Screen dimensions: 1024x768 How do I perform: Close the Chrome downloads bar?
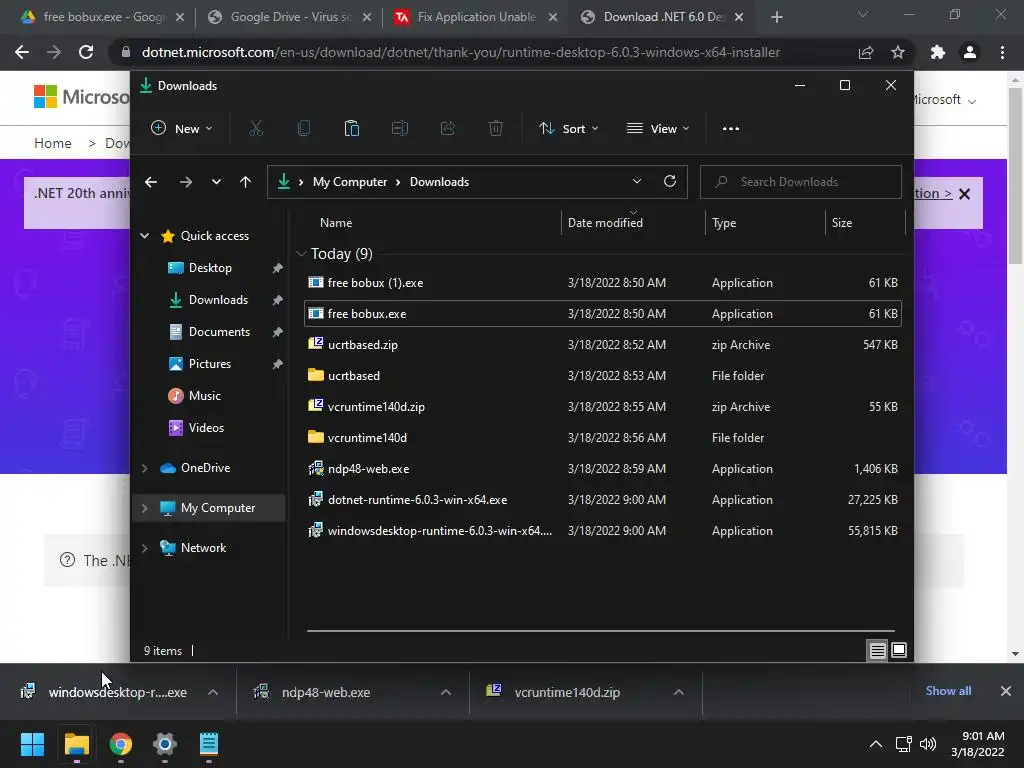point(1006,691)
